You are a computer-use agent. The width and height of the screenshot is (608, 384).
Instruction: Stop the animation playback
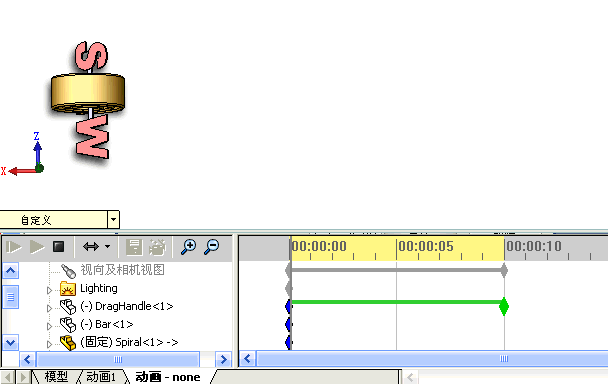click(x=59, y=247)
